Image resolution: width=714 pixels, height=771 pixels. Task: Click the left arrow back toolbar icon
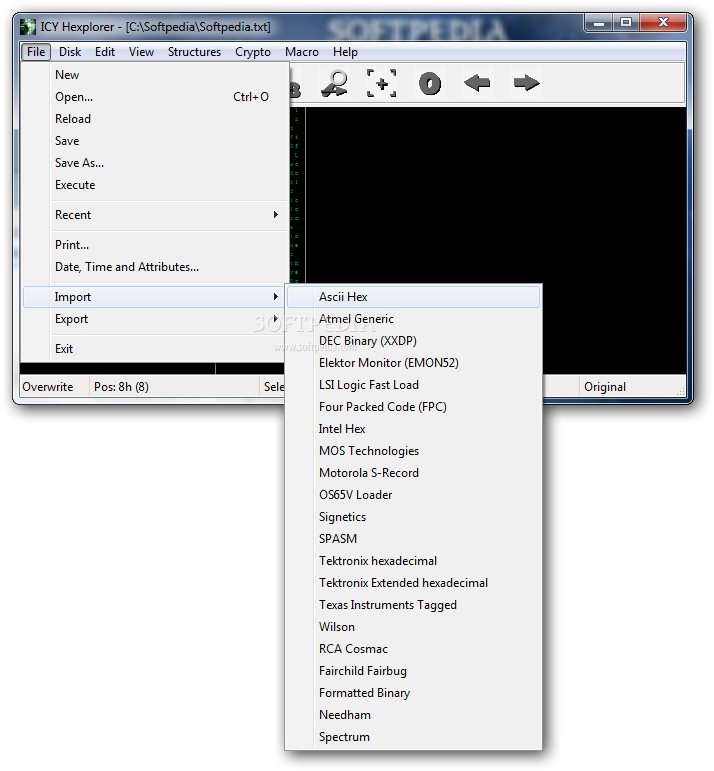[477, 83]
